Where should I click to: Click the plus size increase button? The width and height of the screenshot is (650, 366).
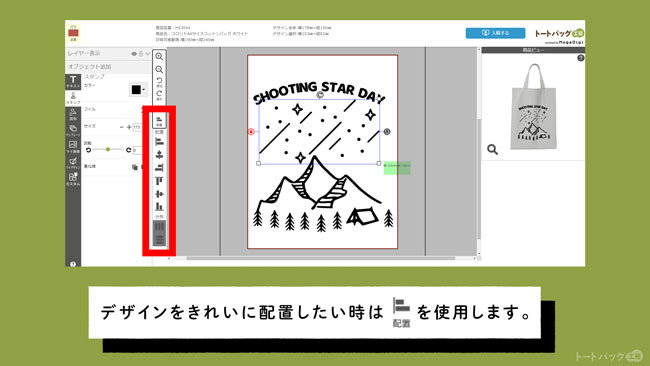tap(129, 127)
